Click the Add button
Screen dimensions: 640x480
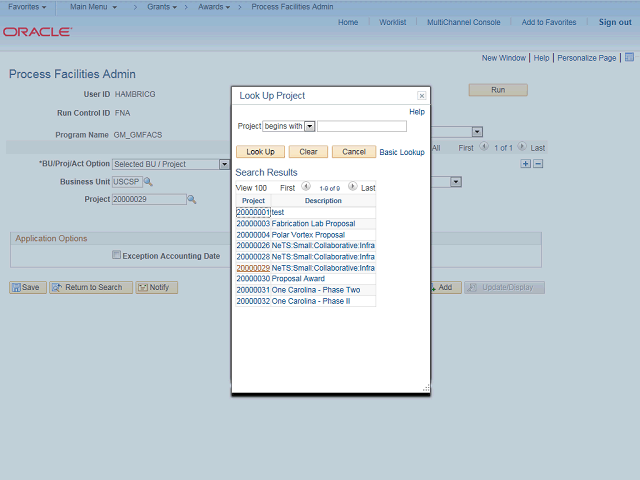point(445,287)
